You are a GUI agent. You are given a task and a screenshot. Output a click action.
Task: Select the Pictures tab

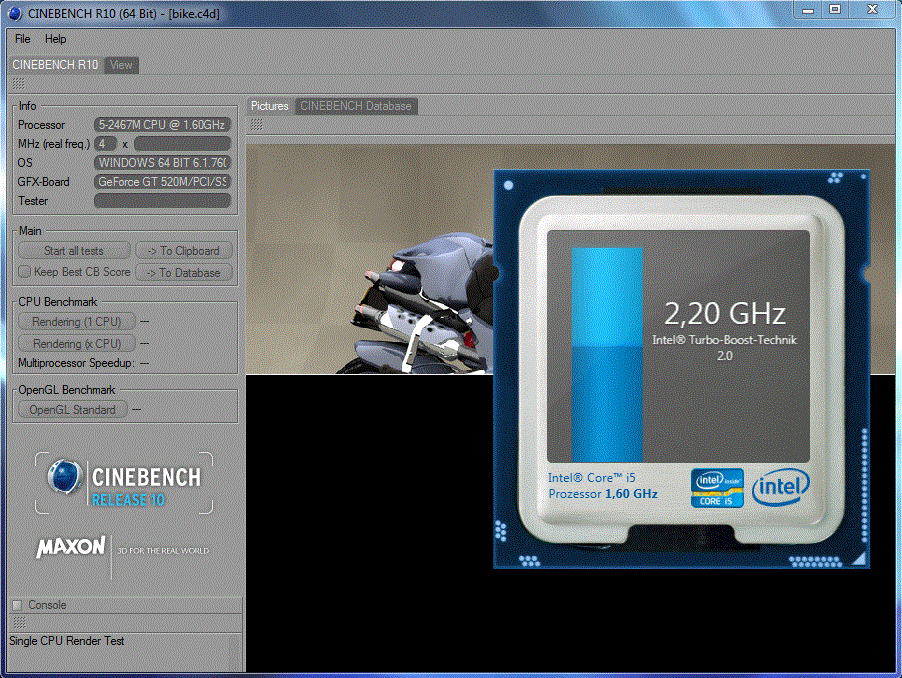point(269,106)
